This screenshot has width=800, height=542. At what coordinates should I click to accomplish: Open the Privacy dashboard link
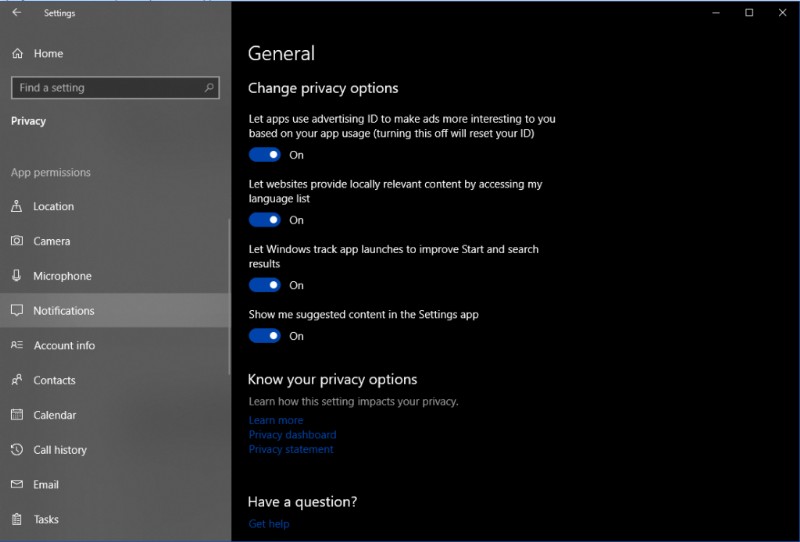292,434
